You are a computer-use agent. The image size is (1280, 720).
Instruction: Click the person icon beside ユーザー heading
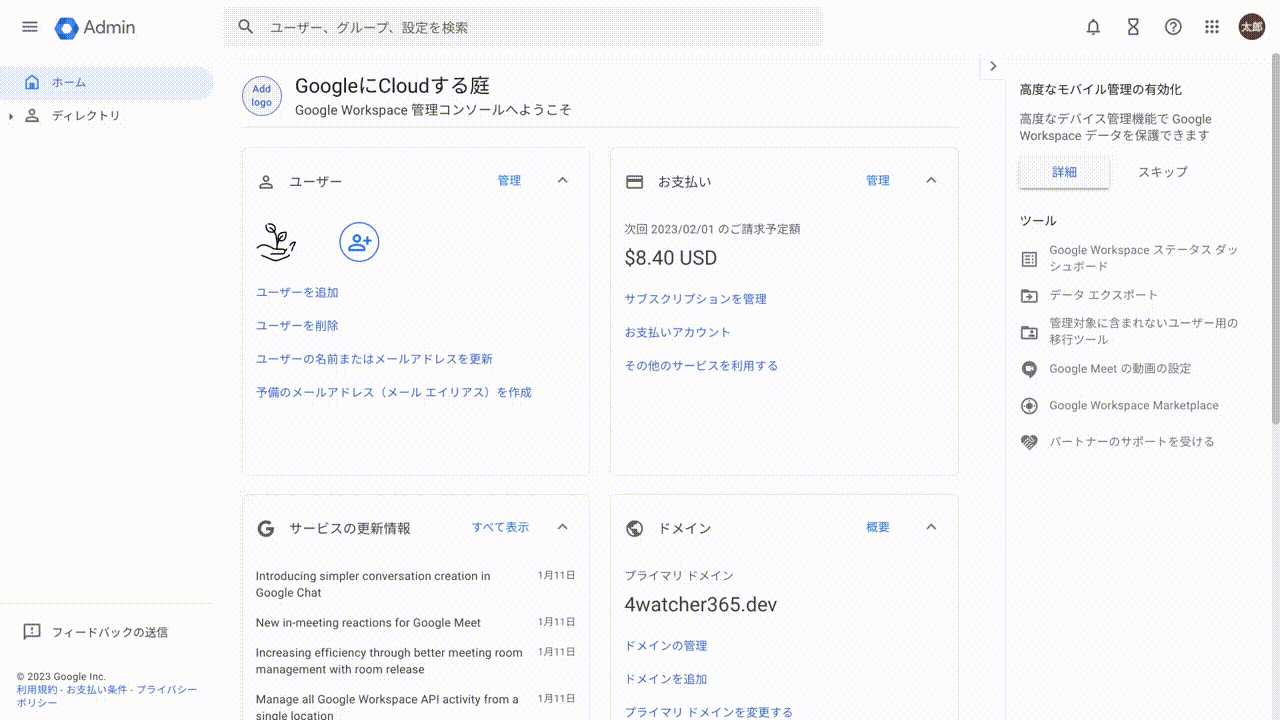point(266,182)
